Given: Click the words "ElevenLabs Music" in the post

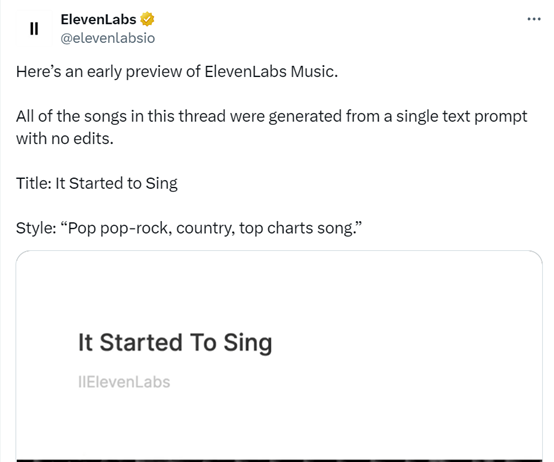Looking at the screenshot, I should coord(270,71).
